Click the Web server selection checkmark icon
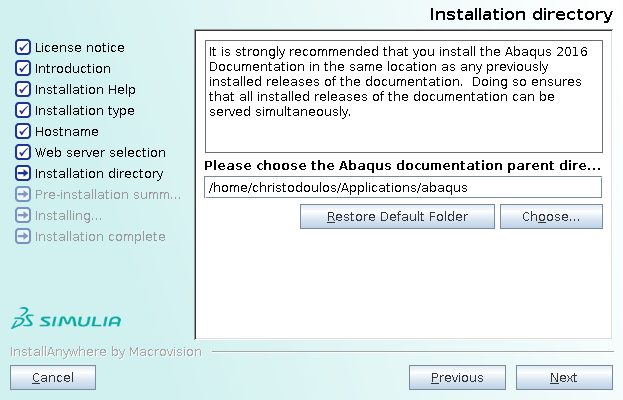623x400 pixels. pyautogui.click(x=23, y=152)
